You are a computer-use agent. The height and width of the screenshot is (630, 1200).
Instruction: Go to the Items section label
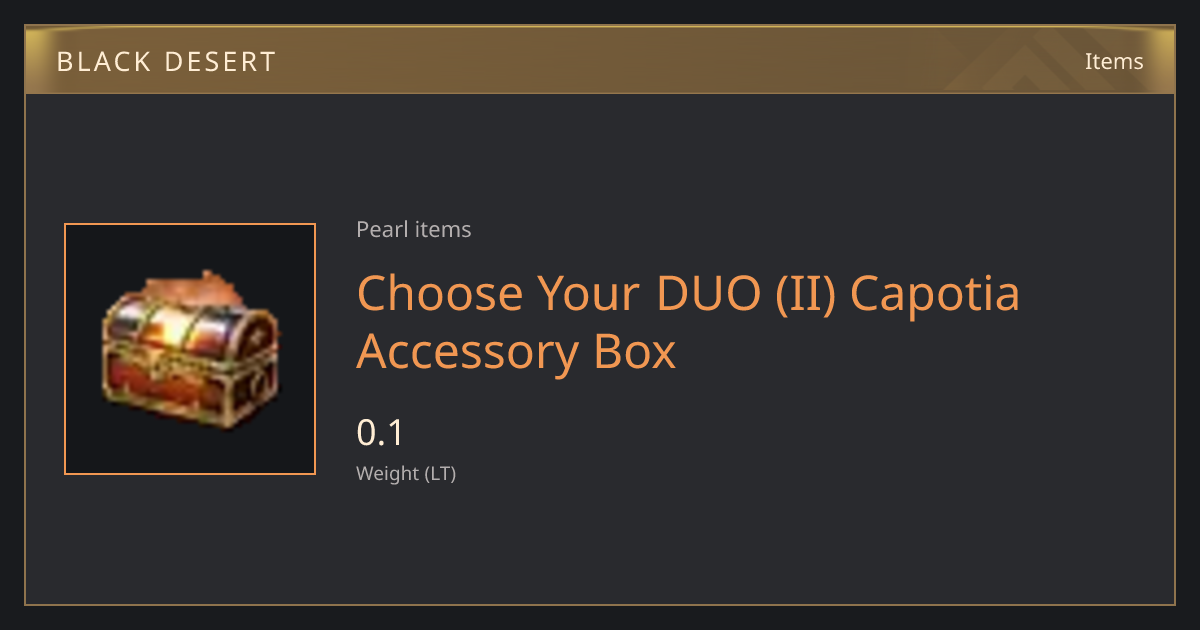click(1114, 61)
